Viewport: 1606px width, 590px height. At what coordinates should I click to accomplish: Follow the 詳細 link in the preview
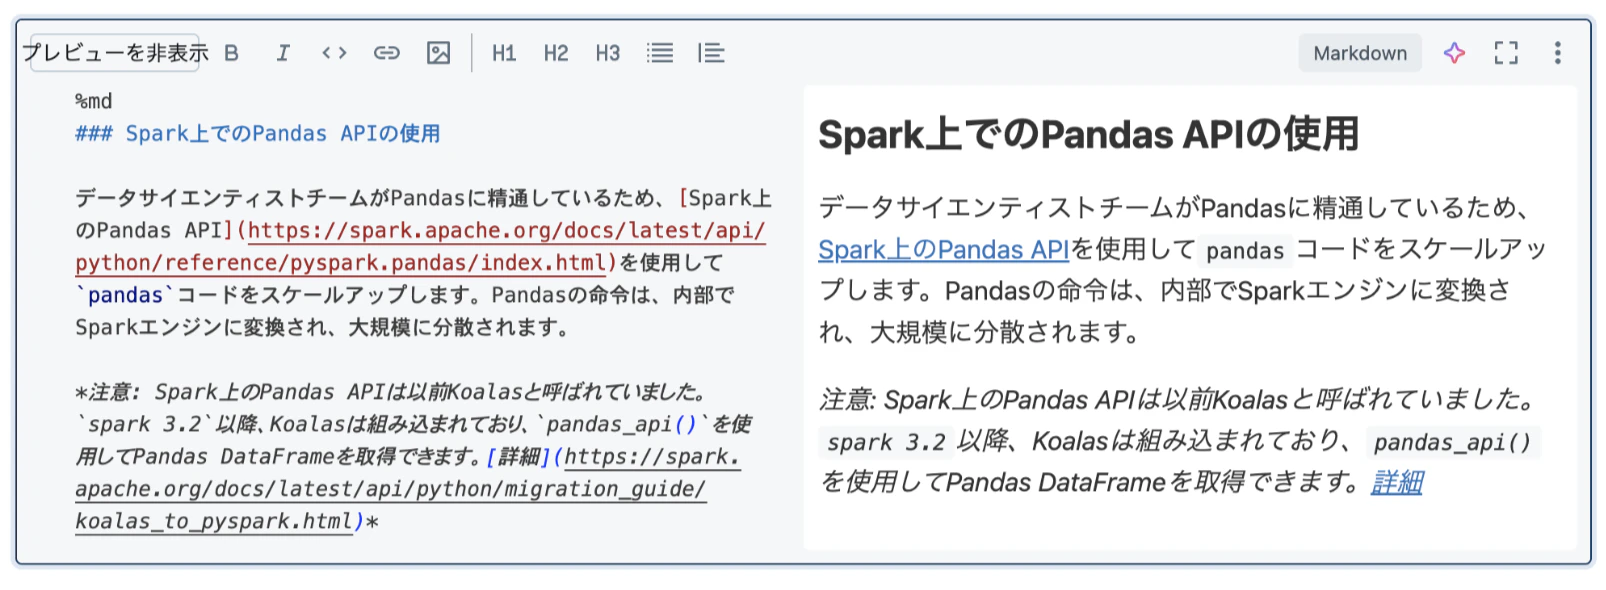click(x=1397, y=482)
